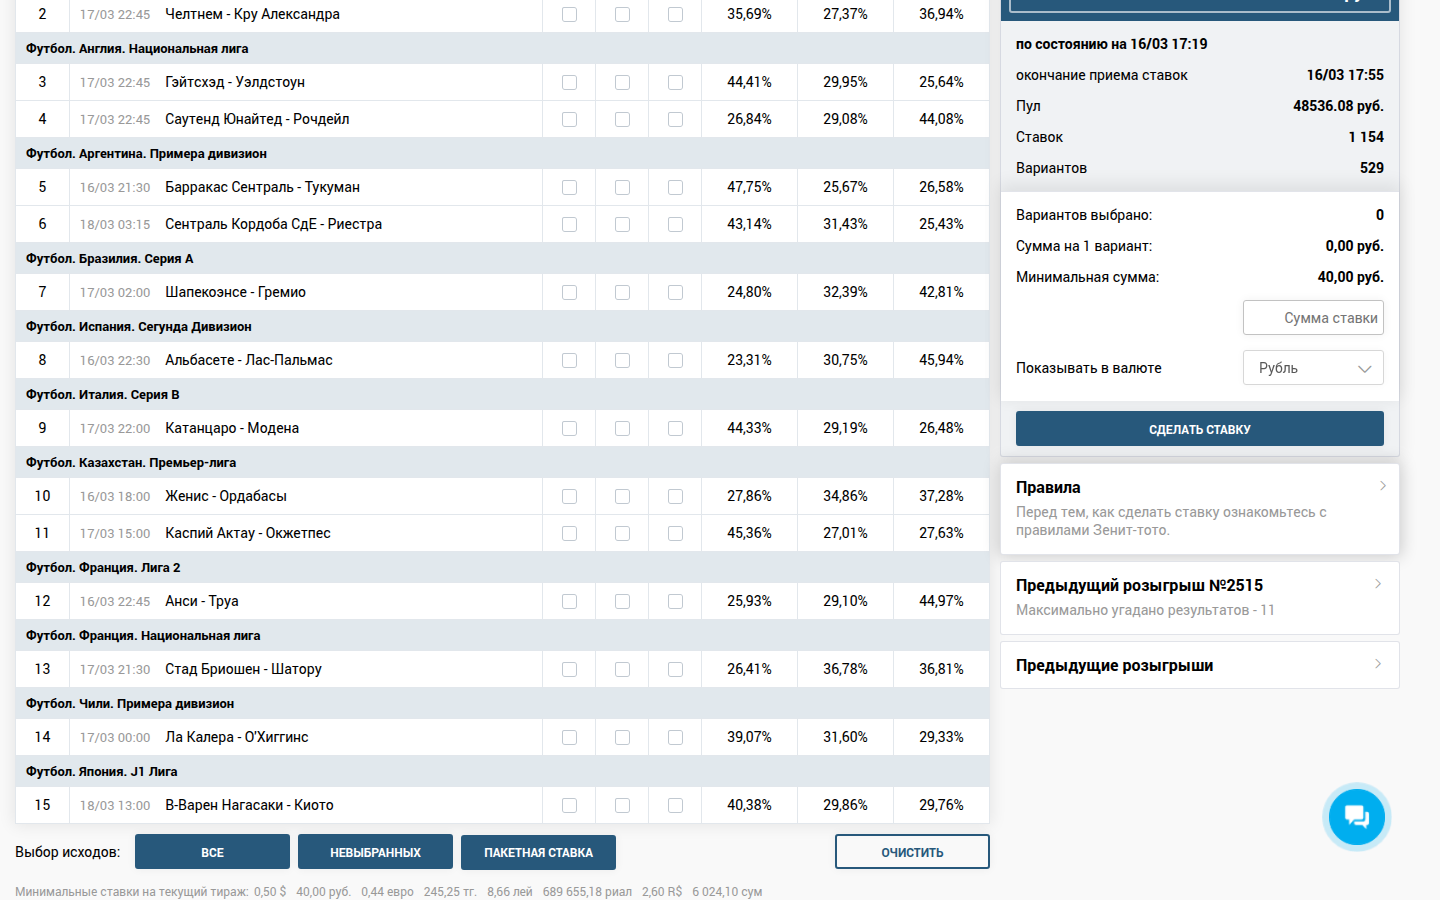
Task: Check third outcome for В-Варен Нагасаки - Киото
Action: pyautogui.click(x=675, y=805)
